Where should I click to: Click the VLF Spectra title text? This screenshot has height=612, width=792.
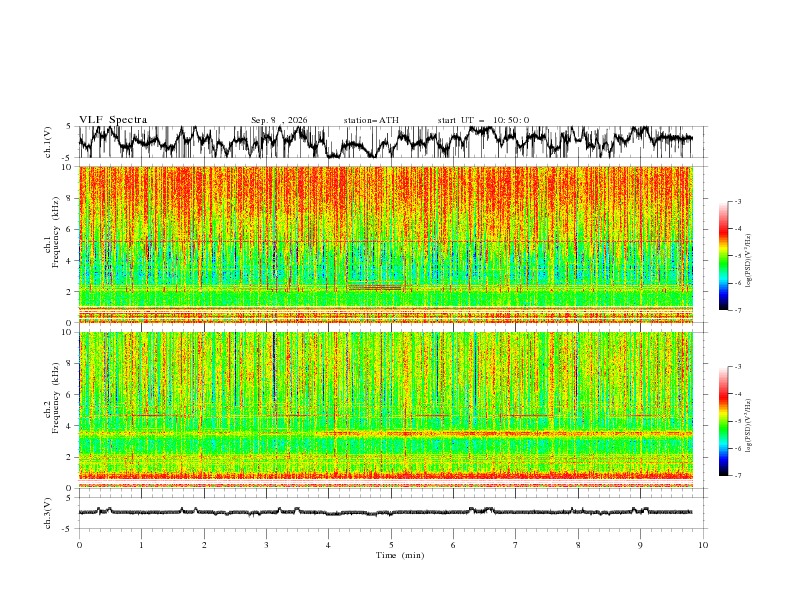(x=113, y=120)
